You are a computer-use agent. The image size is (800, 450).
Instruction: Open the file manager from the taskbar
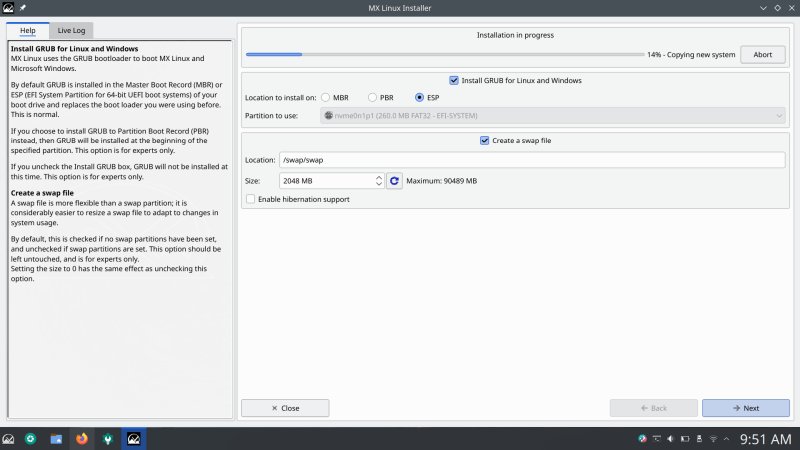56,439
